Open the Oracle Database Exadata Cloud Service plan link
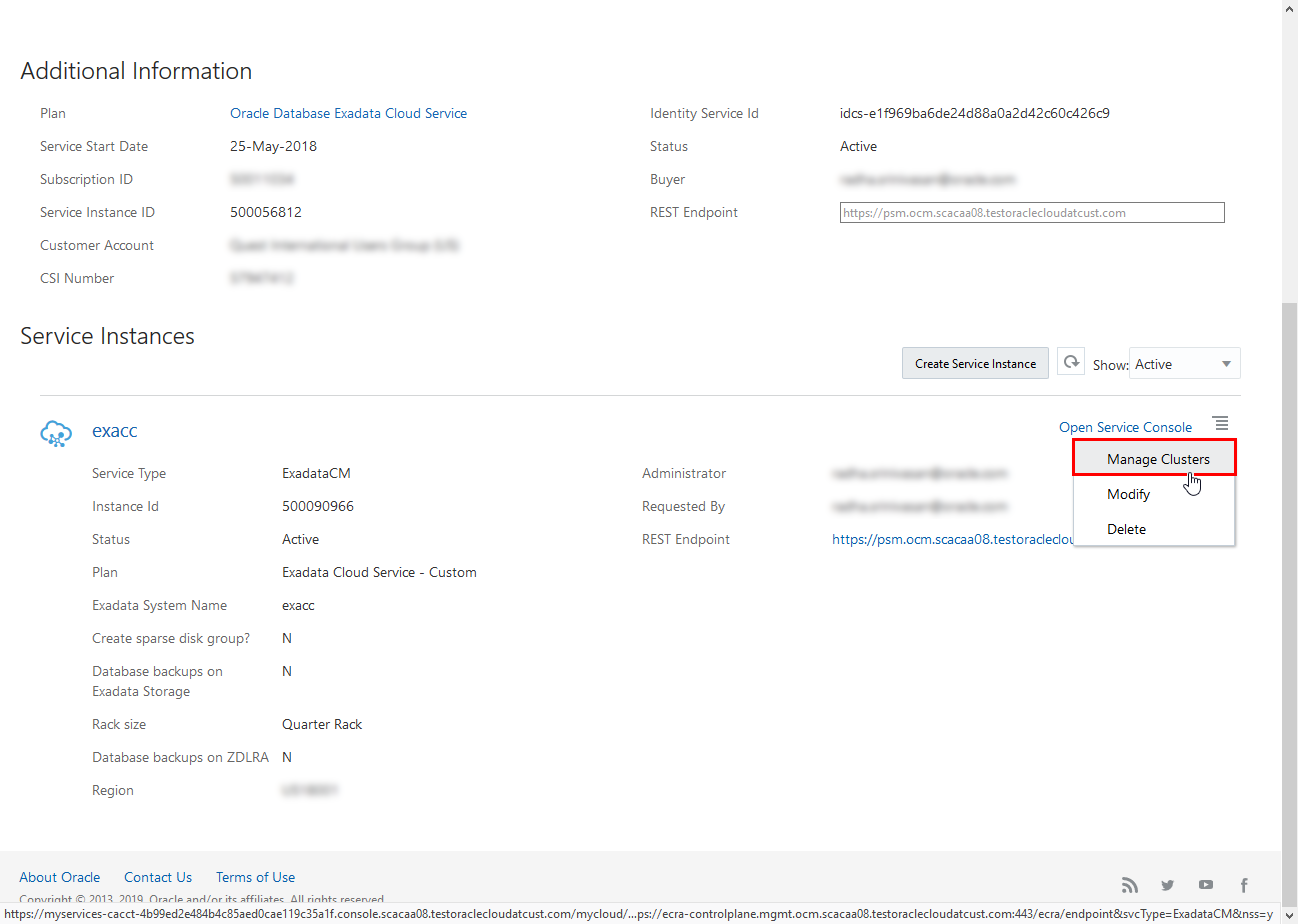 tap(348, 113)
